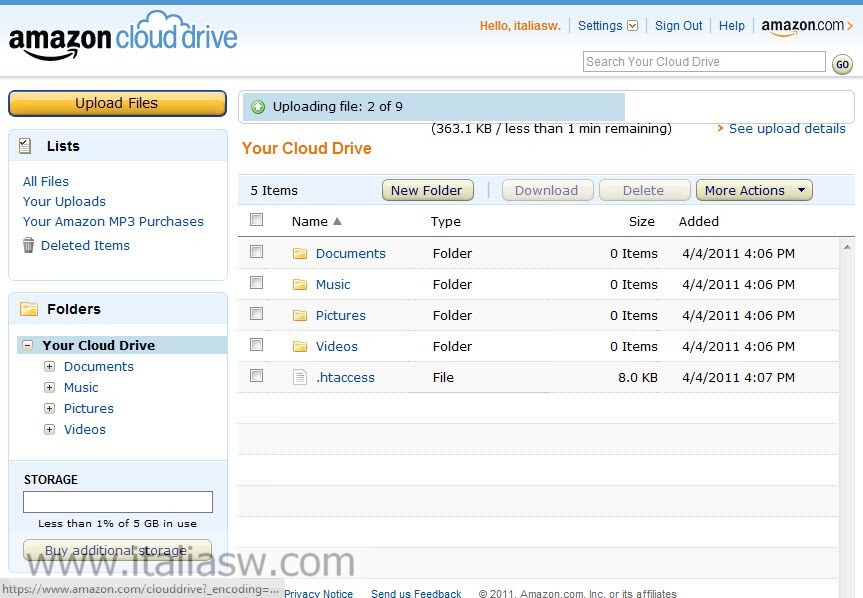Open the Videos folder link in list
The image size is (863, 598).
[x=337, y=347]
